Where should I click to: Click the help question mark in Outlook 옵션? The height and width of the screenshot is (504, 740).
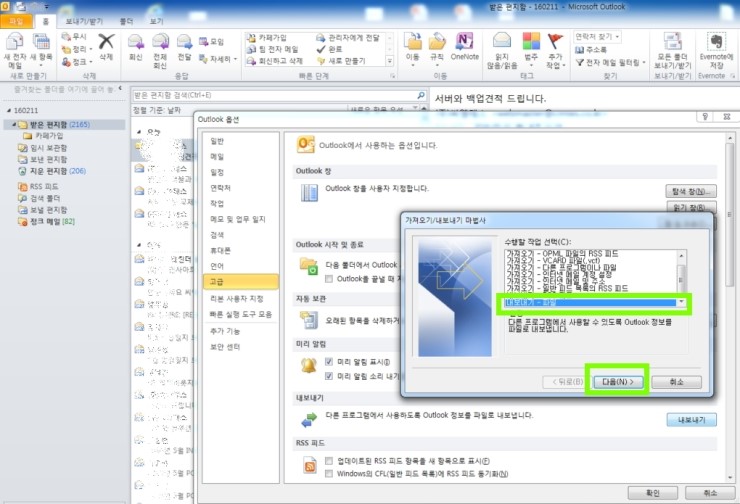tap(705, 117)
